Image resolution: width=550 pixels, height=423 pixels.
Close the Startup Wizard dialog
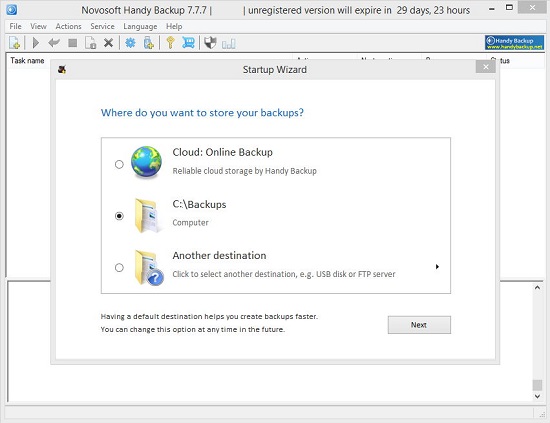click(485, 67)
